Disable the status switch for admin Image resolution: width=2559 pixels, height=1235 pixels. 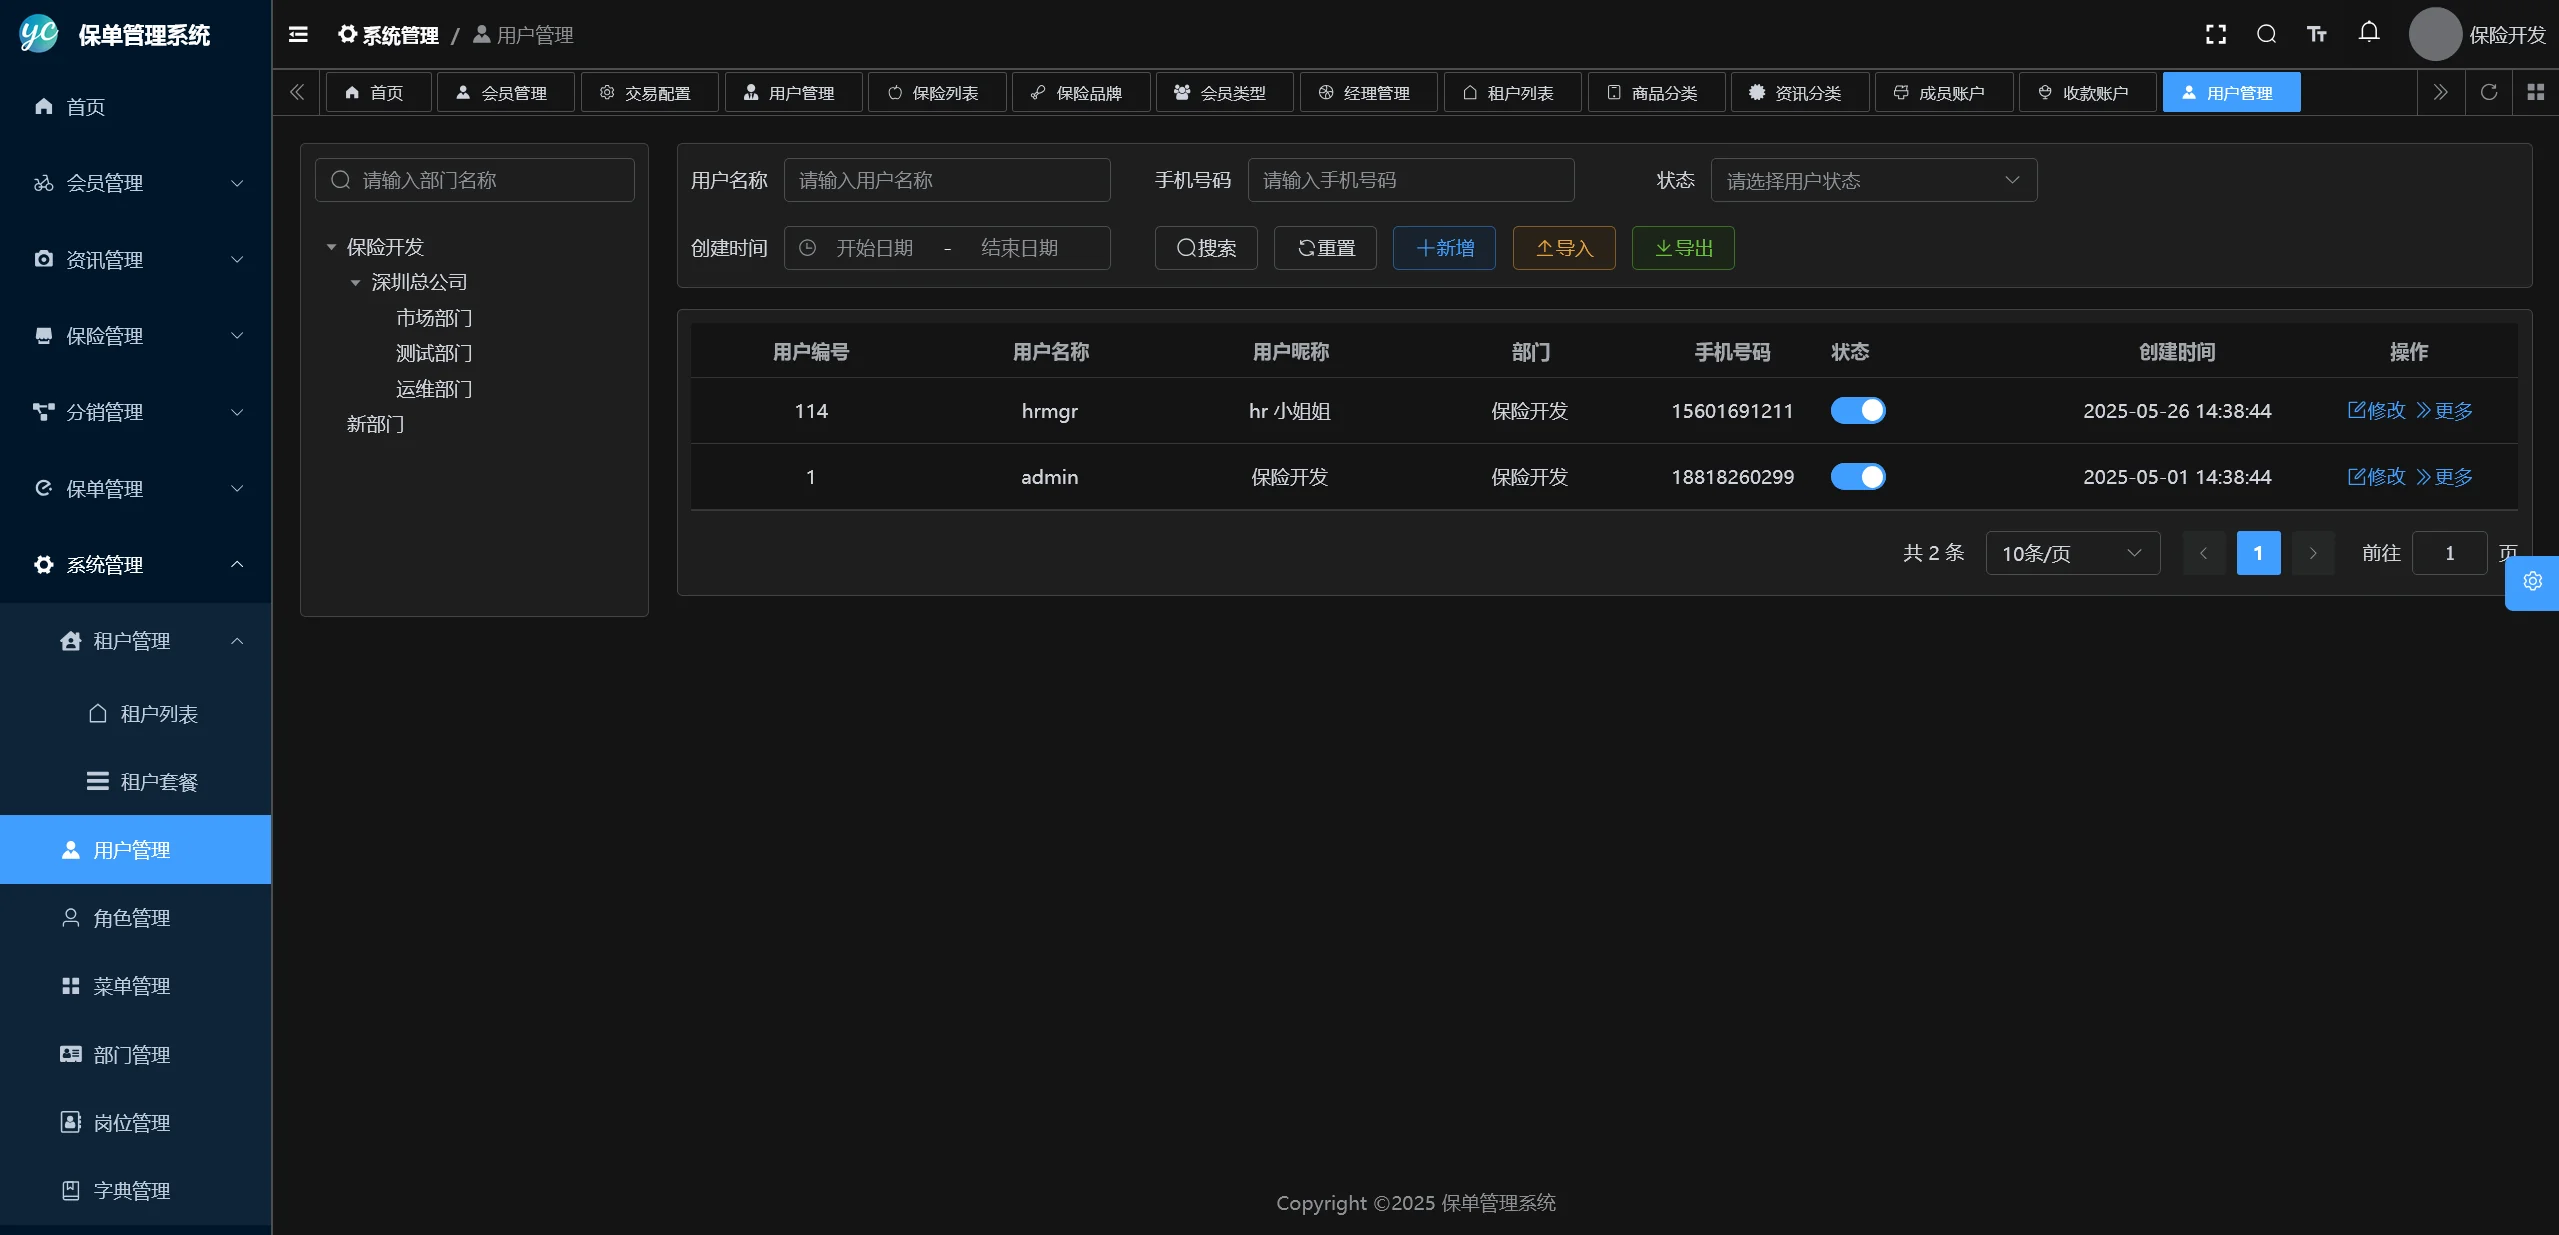coord(1857,477)
